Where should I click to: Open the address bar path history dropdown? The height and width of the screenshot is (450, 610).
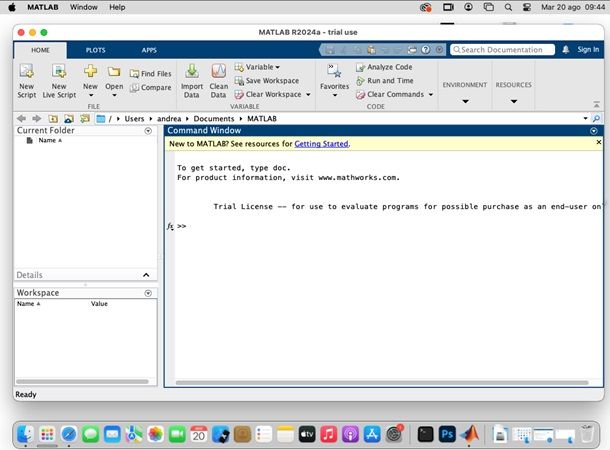point(585,118)
